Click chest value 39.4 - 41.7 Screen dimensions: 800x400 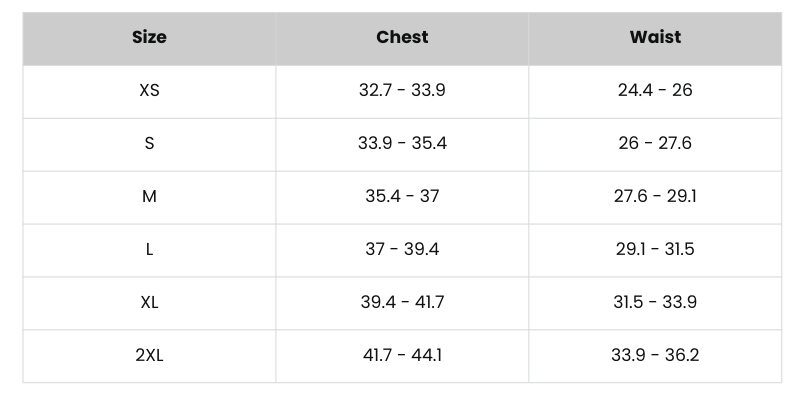402,303
